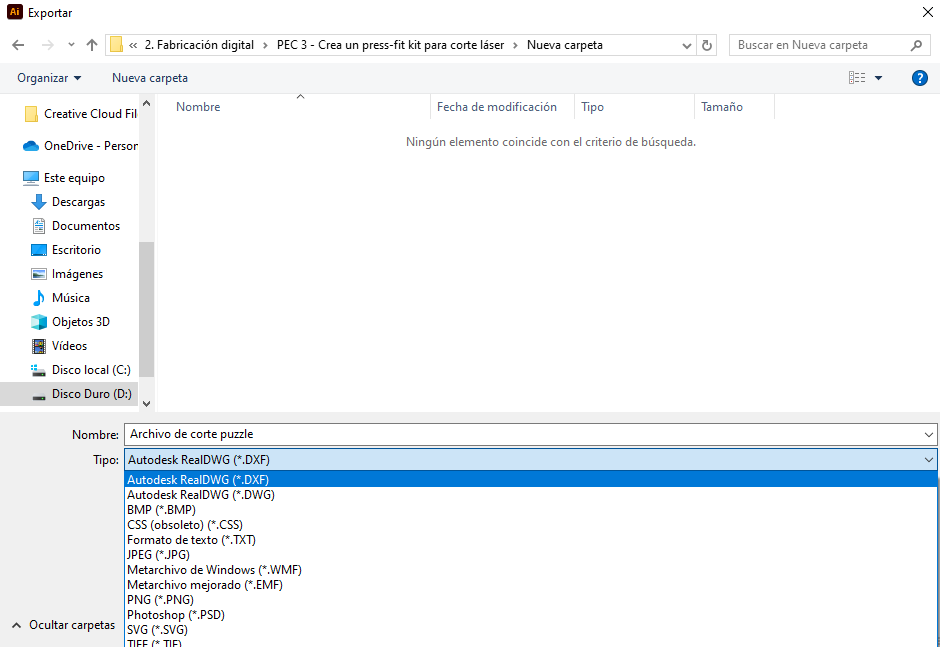Image resolution: width=940 pixels, height=647 pixels.
Task: Open Objetos 3D folder
Action: [x=70, y=322]
